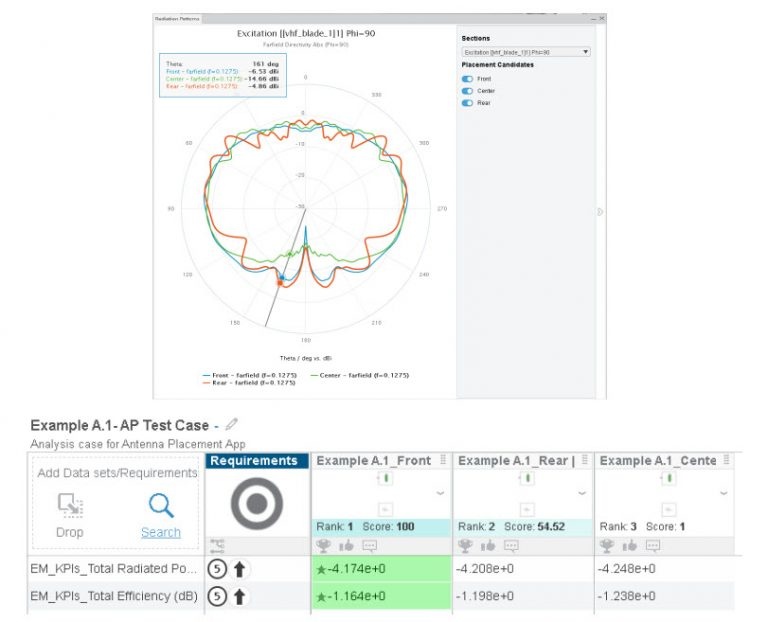The width and height of the screenshot is (768, 622).
Task: Click the Requirements target icon
Action: pos(257,503)
